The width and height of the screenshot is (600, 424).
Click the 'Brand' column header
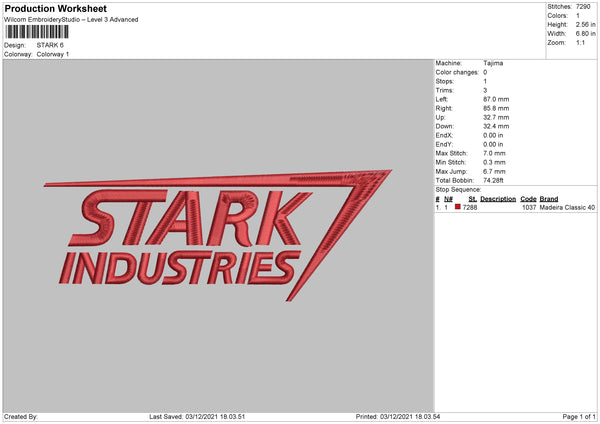549,199
